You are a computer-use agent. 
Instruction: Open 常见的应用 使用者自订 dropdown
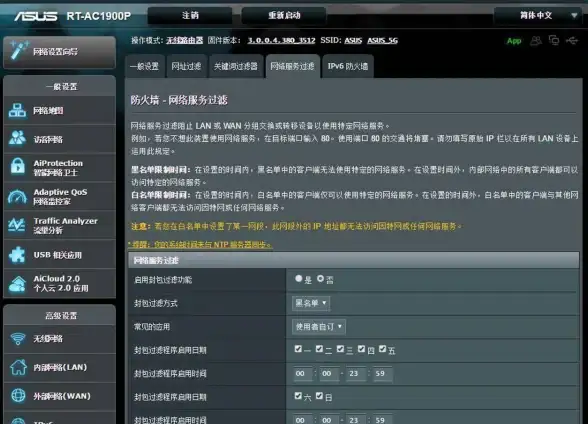319,327
